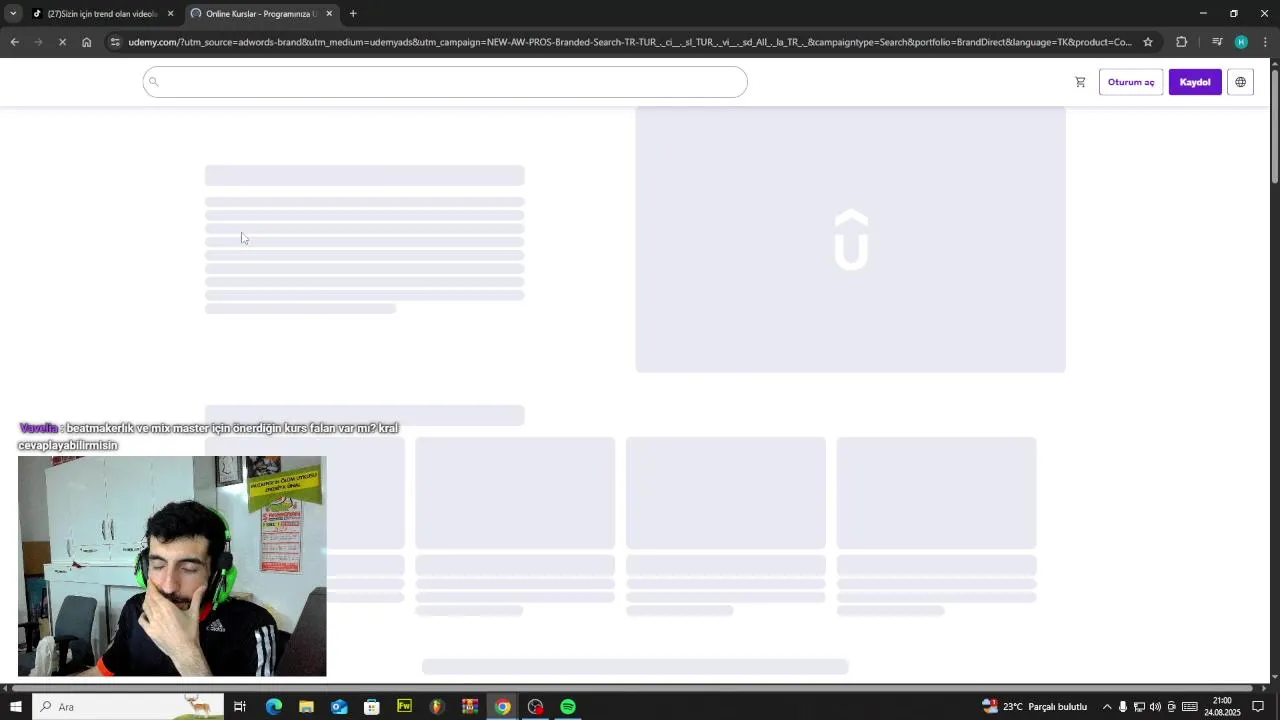Open Microsoft Store from the taskbar
Image resolution: width=1280 pixels, height=720 pixels.
tap(372, 707)
